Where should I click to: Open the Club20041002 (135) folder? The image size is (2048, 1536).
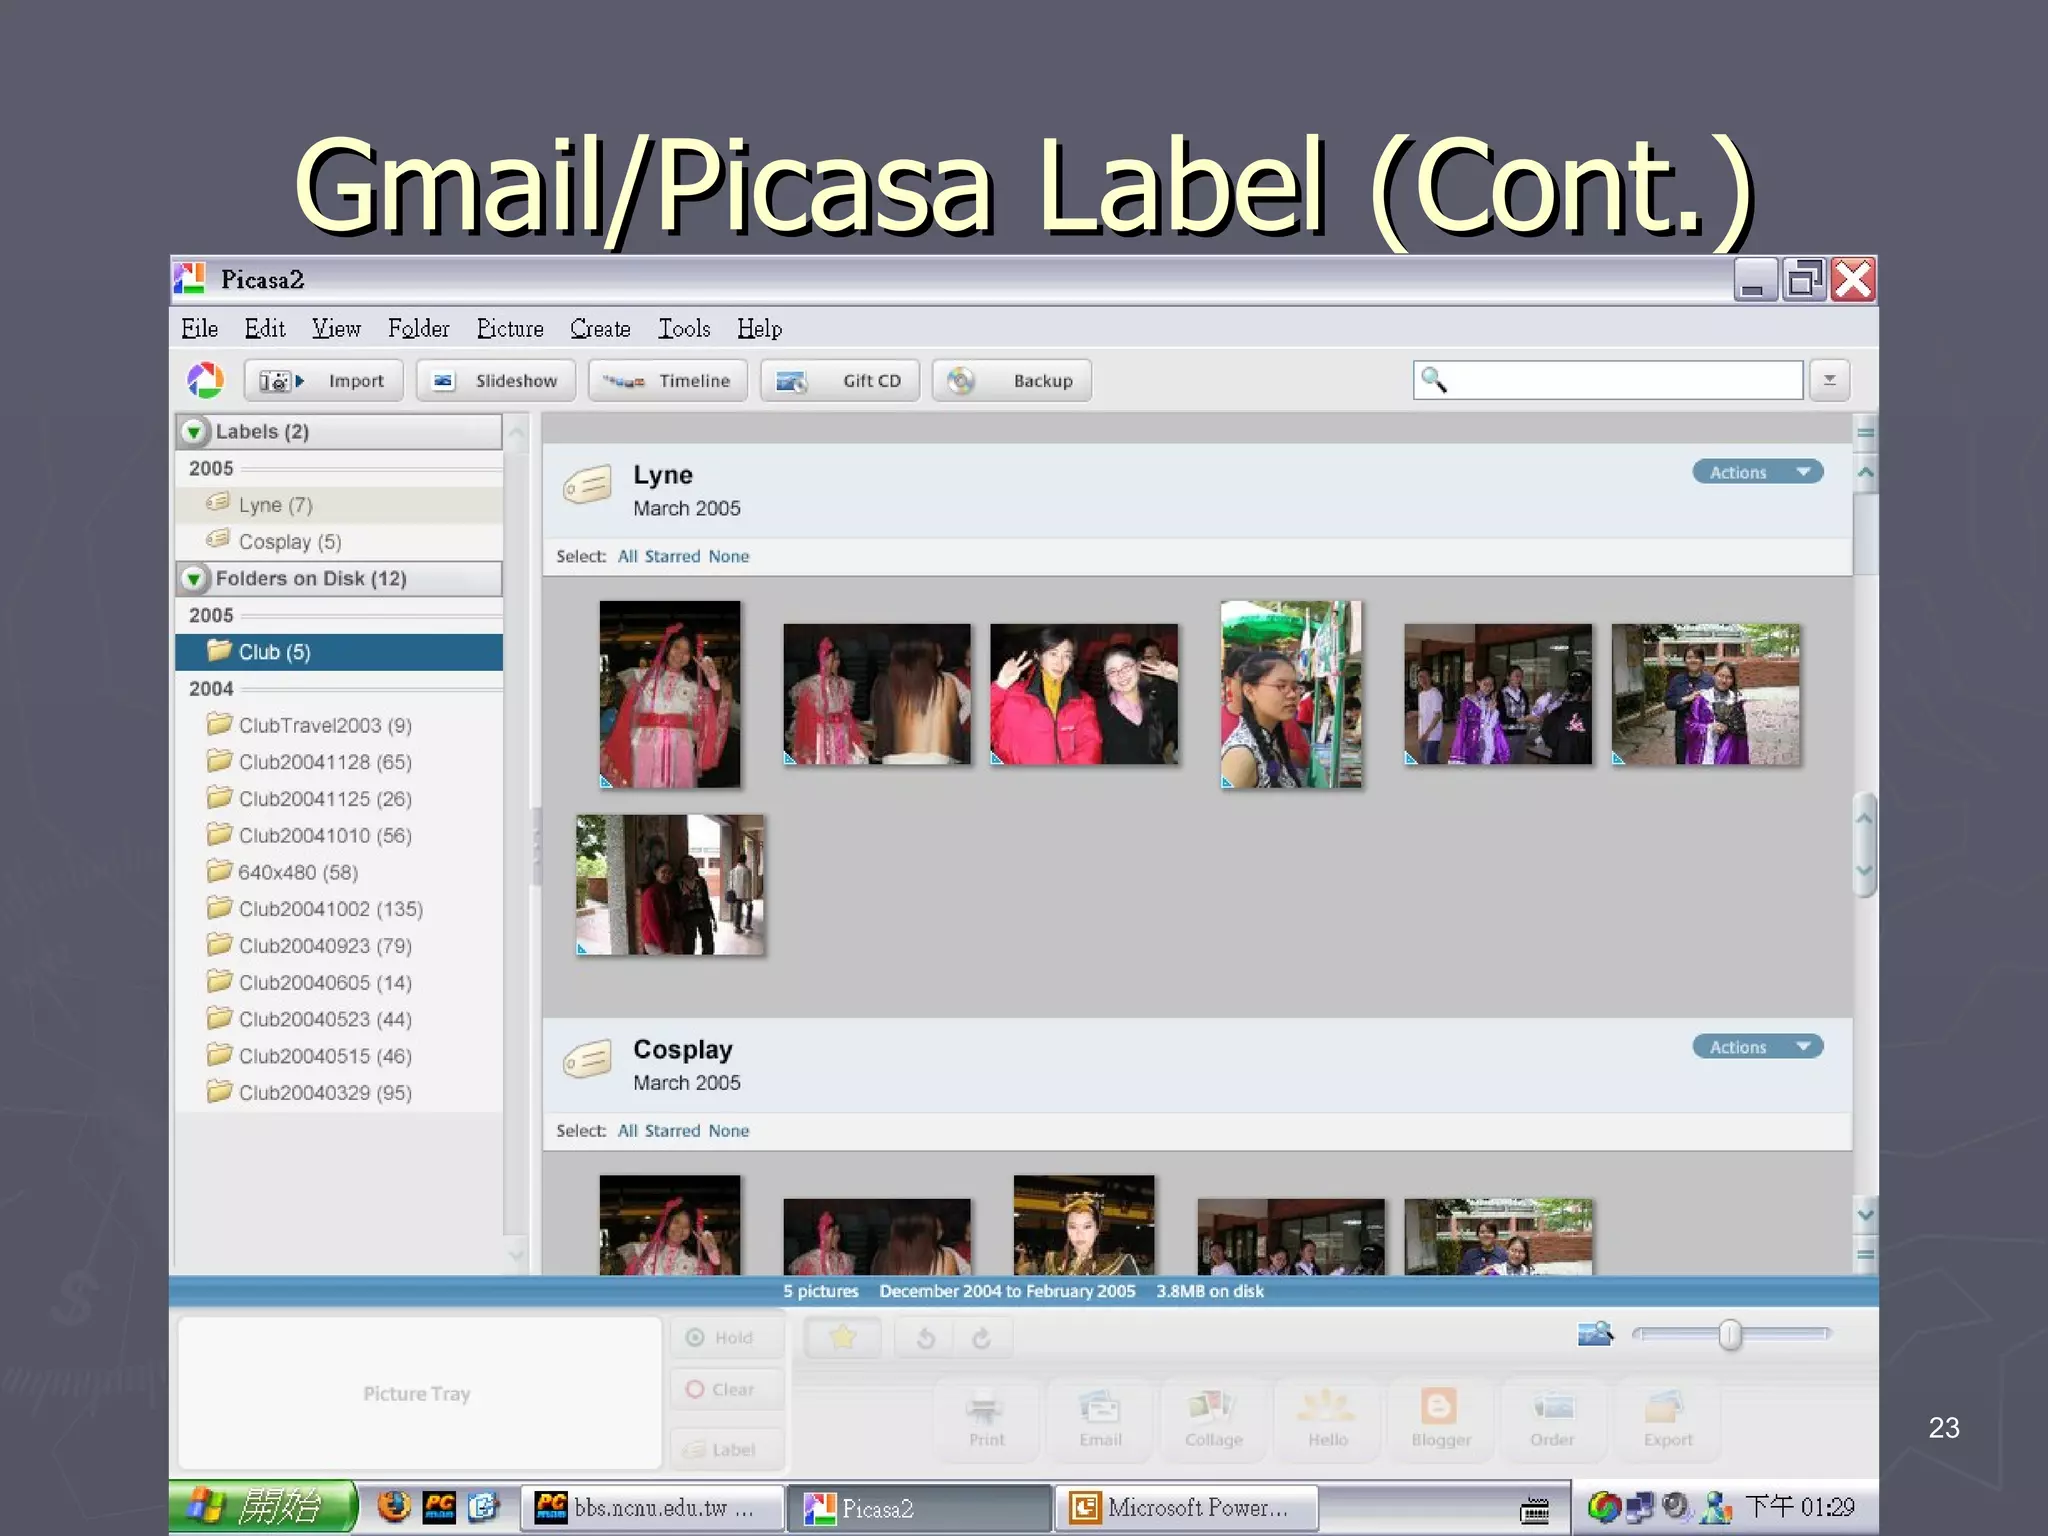[339, 909]
